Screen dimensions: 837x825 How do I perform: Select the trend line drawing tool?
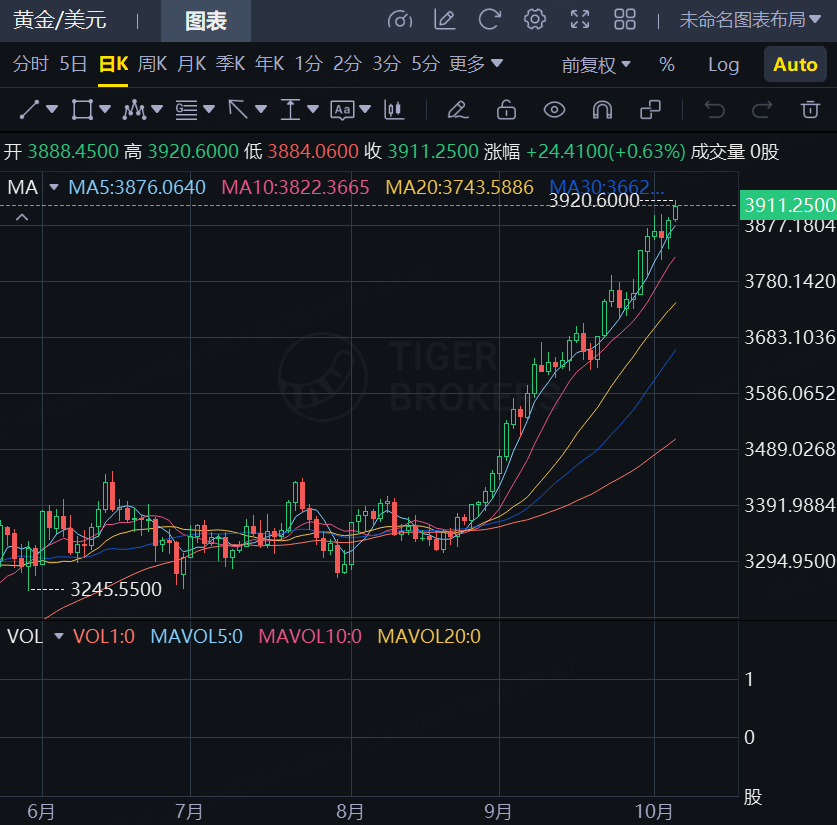click(30, 109)
